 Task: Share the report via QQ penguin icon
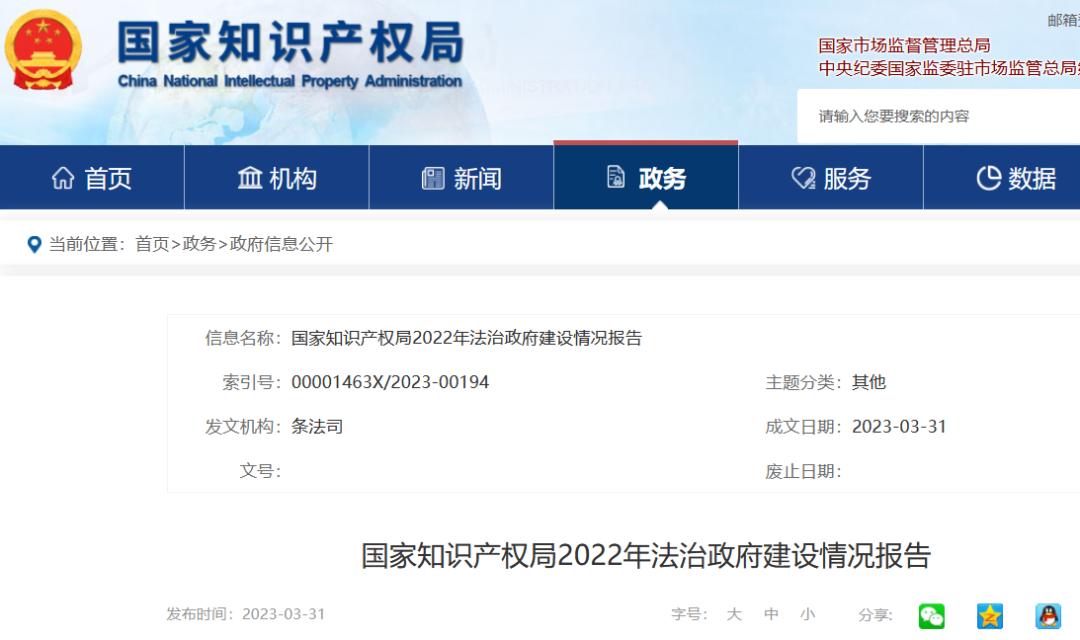coord(1047,615)
